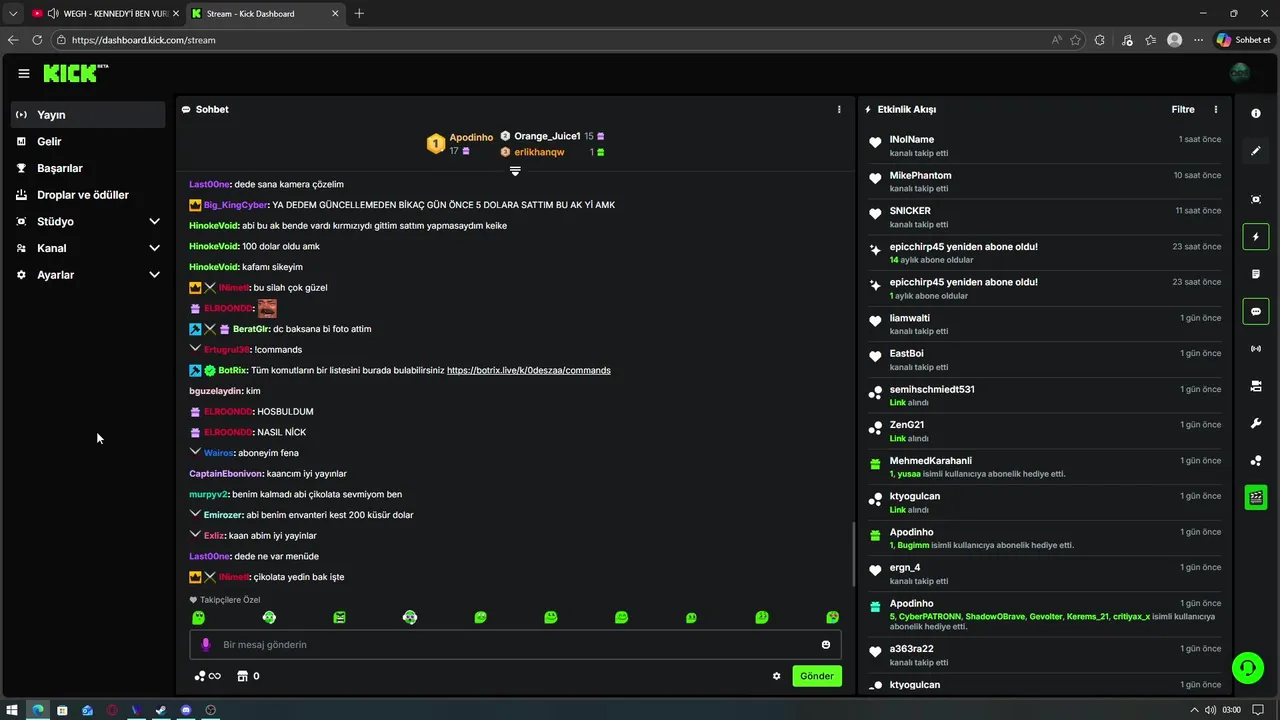Toggle the green clapperboard clips icon
This screenshot has width=1280, height=720.
click(x=1256, y=497)
